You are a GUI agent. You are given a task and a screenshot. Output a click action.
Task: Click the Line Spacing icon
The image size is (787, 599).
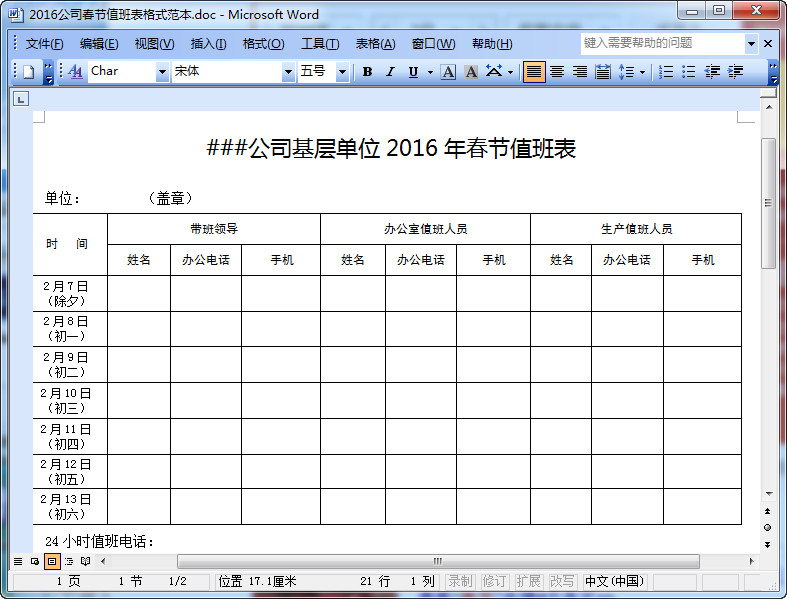pos(626,72)
